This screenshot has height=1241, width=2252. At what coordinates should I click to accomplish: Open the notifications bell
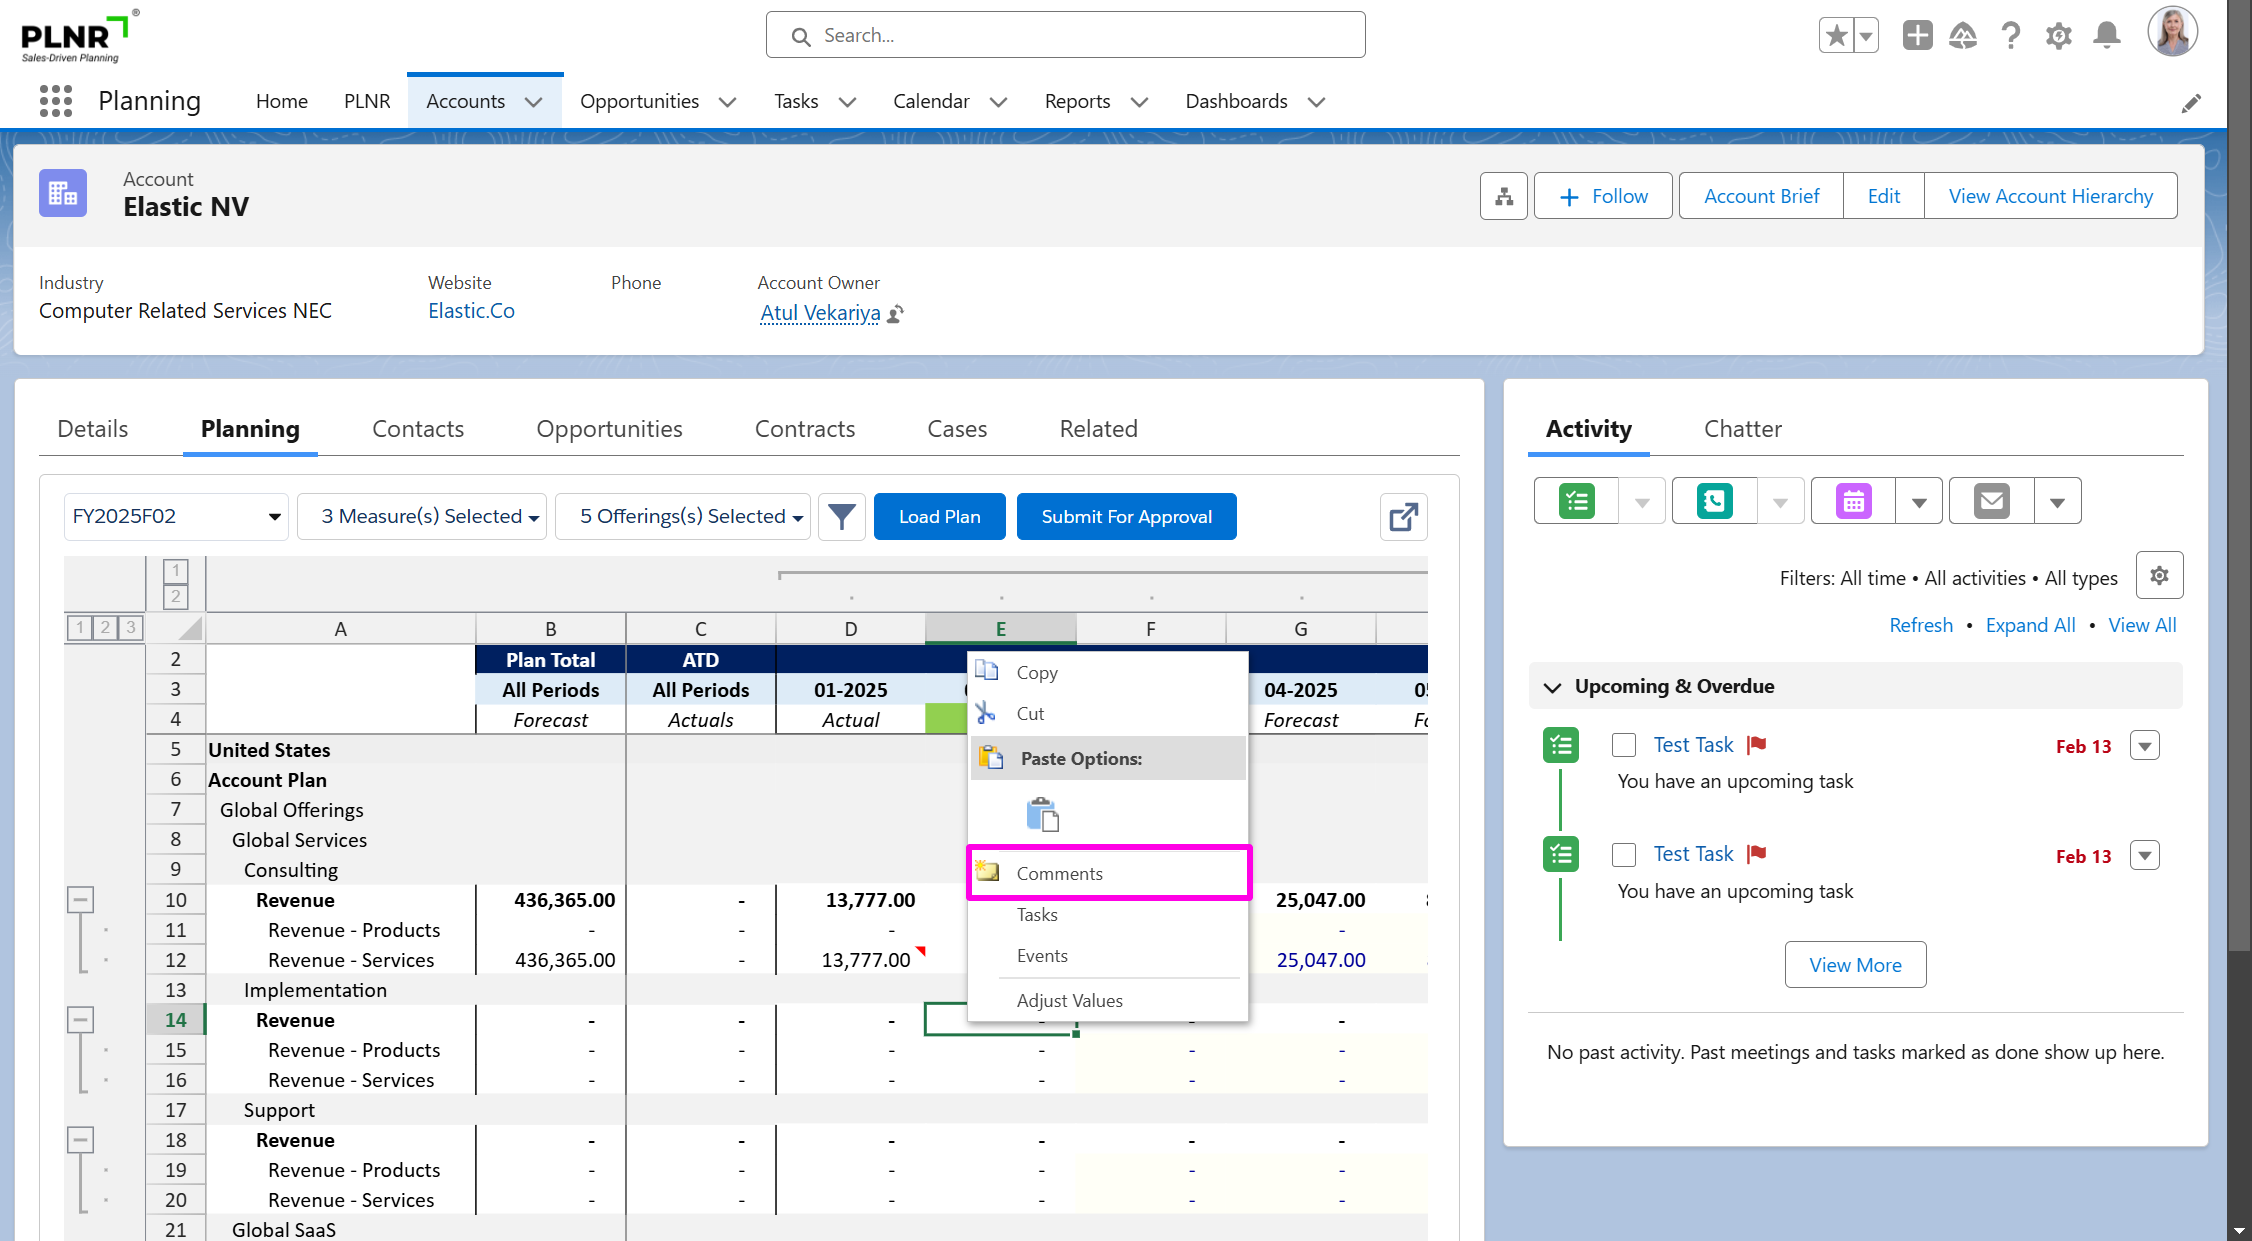[x=2107, y=36]
